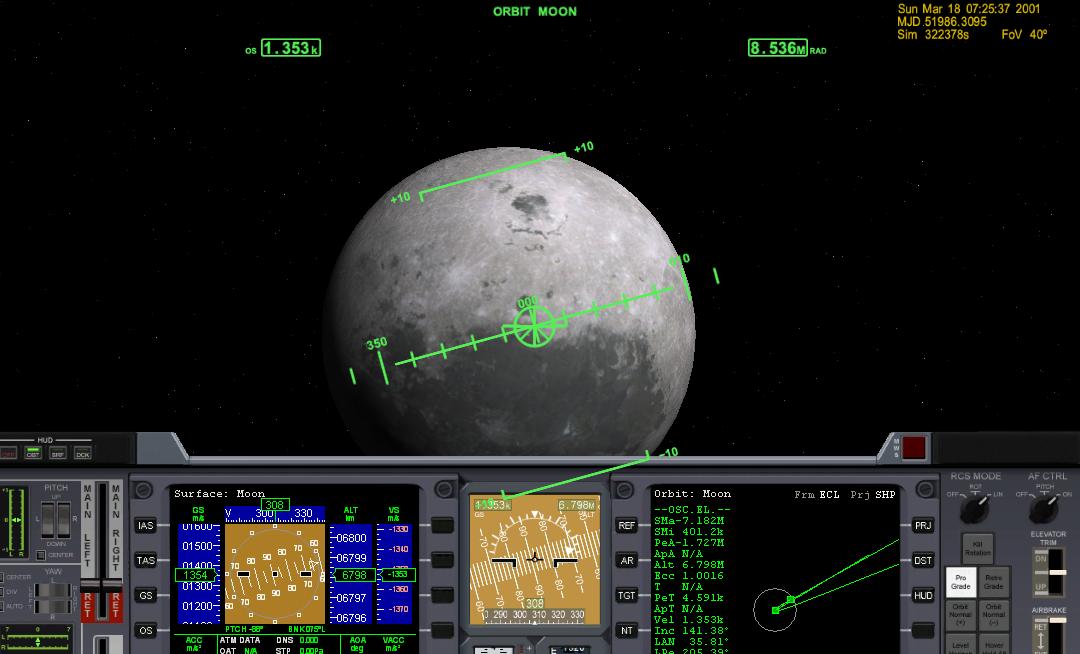Screen dimensions: 1080x654
Task: Click the 'Inc 141.38°' orbit value
Action: [x=692, y=631]
